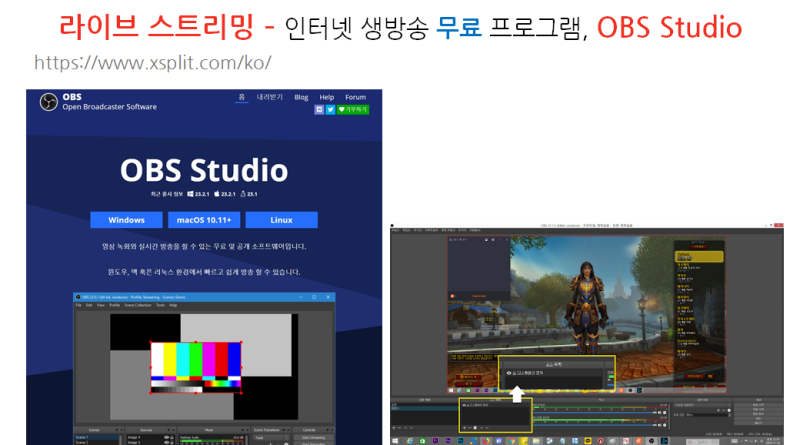Open the Fade scene transition dropdown
Screen dimensions: 800x445
pyautogui.click(x=271, y=437)
